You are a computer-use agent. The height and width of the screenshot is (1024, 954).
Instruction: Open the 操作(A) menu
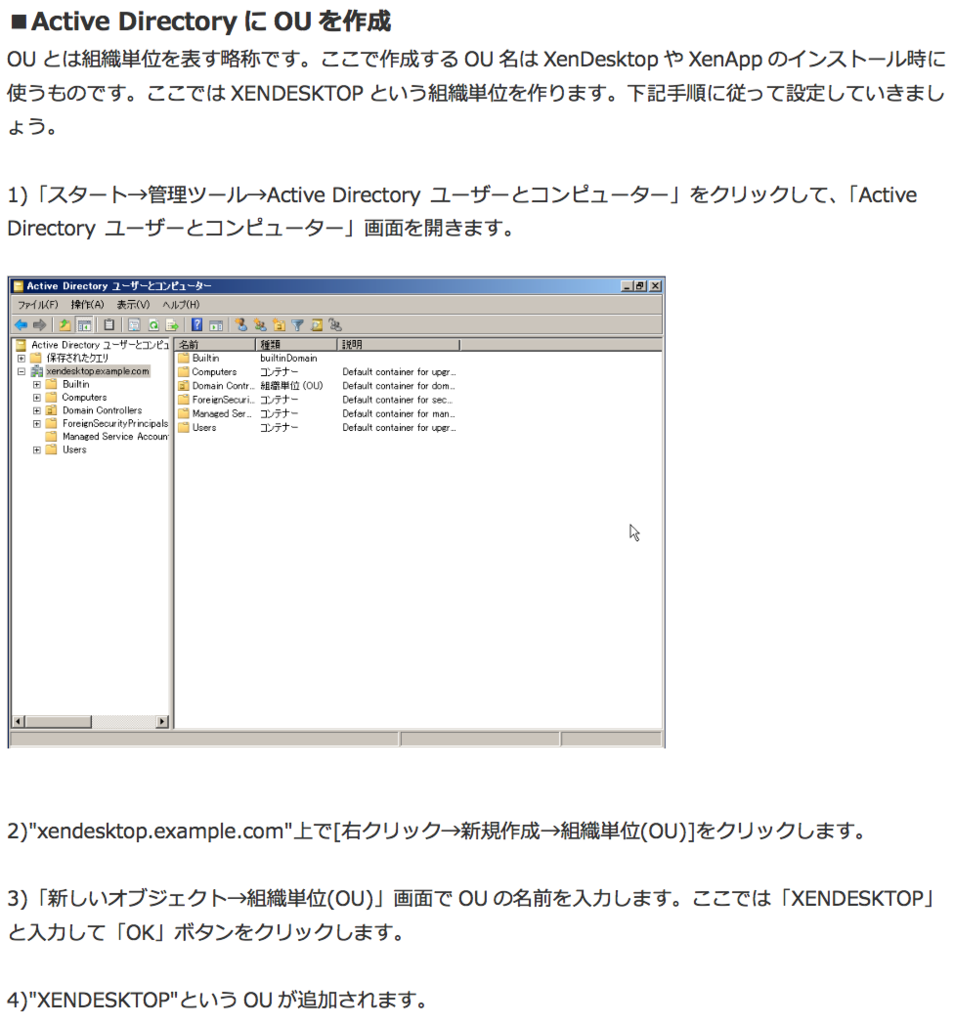pyautogui.click(x=87, y=304)
